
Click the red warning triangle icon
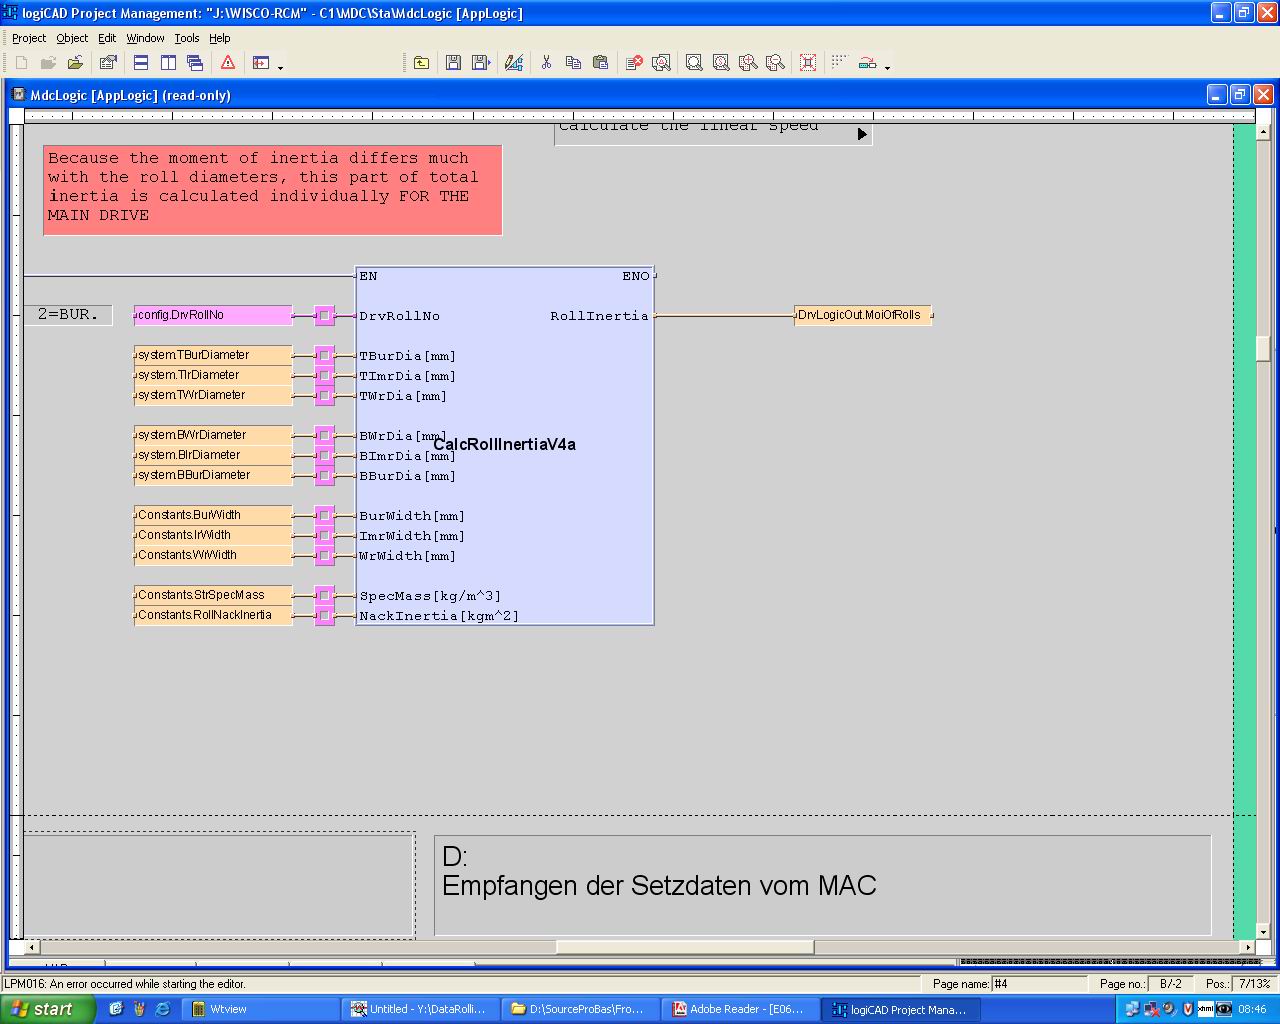[x=228, y=63]
